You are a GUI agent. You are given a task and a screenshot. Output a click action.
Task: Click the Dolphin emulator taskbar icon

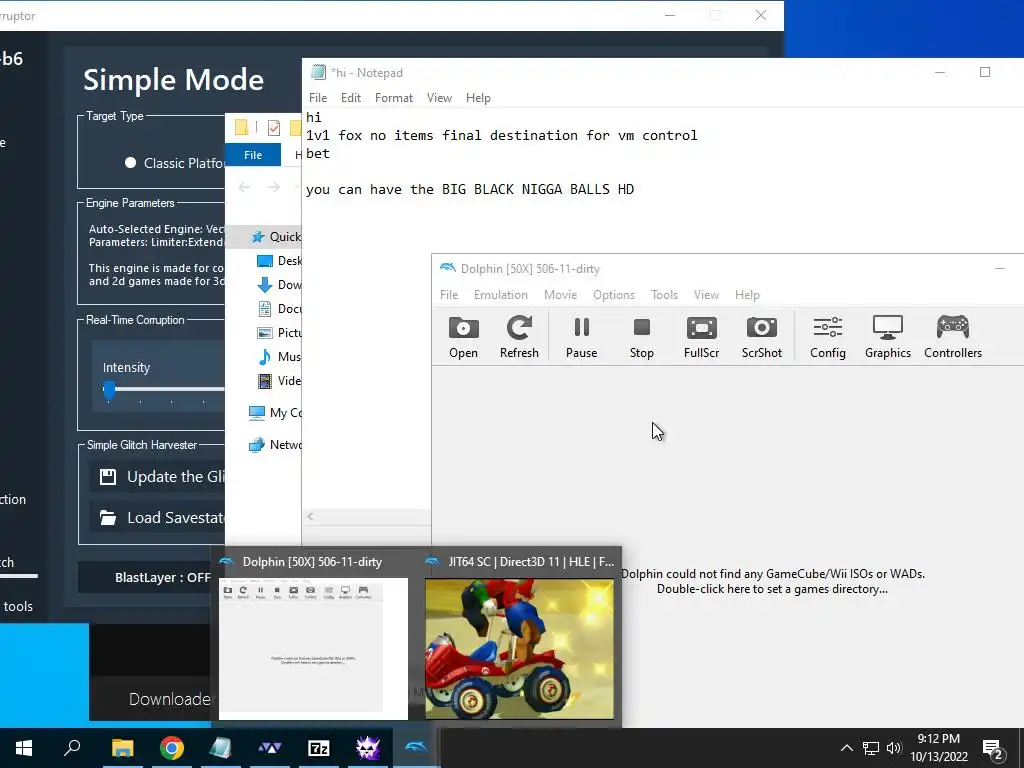pos(416,748)
